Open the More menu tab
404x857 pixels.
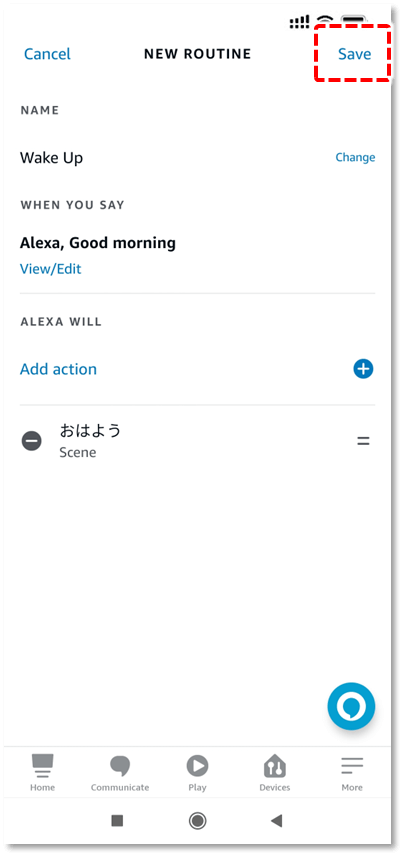click(x=352, y=772)
